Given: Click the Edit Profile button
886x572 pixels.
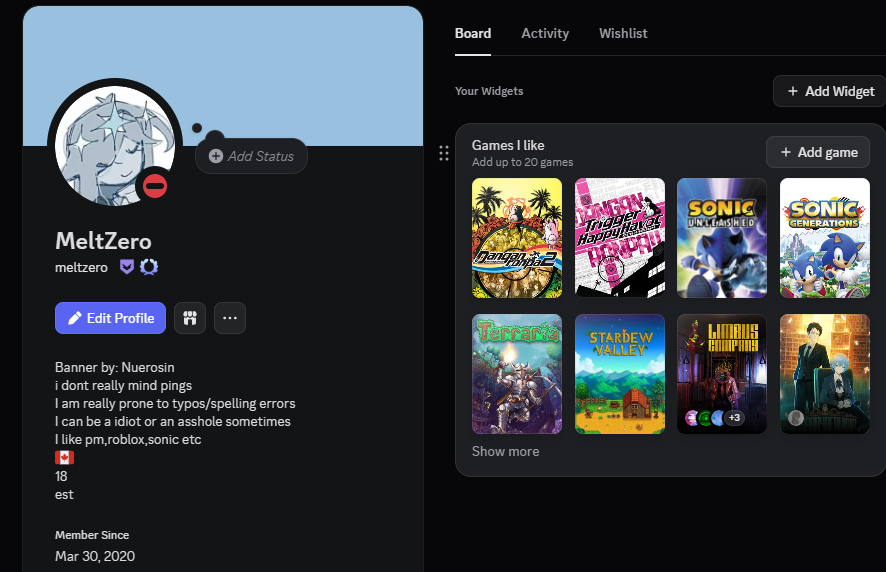Looking at the screenshot, I should tap(110, 318).
